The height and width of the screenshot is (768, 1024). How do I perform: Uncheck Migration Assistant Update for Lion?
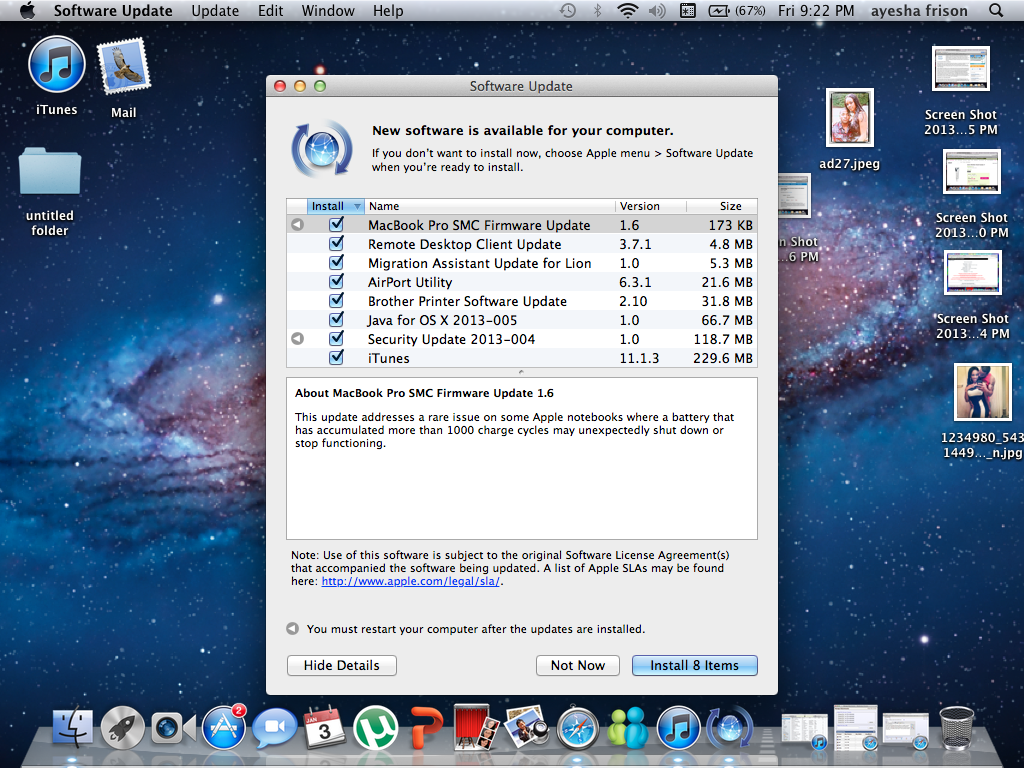(x=336, y=263)
